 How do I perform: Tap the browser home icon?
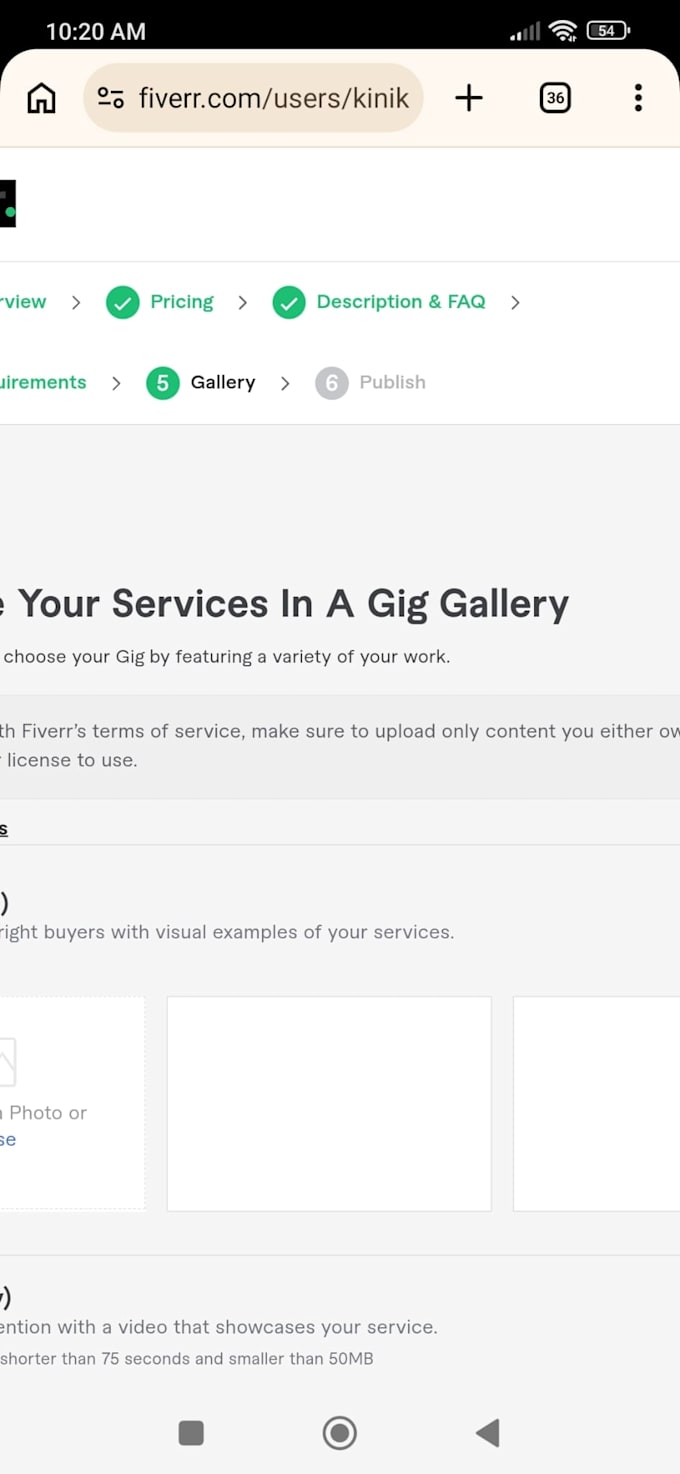click(41, 98)
